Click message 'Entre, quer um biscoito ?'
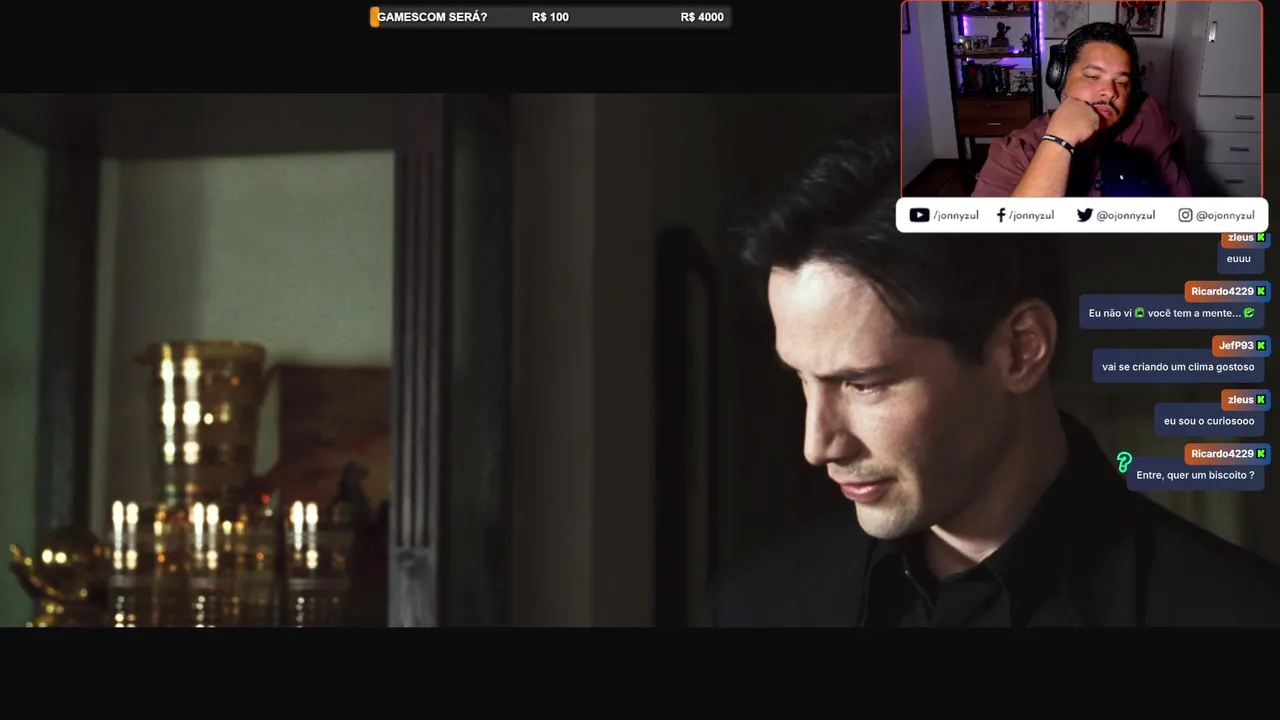Viewport: 1280px width, 720px height. (x=1195, y=475)
